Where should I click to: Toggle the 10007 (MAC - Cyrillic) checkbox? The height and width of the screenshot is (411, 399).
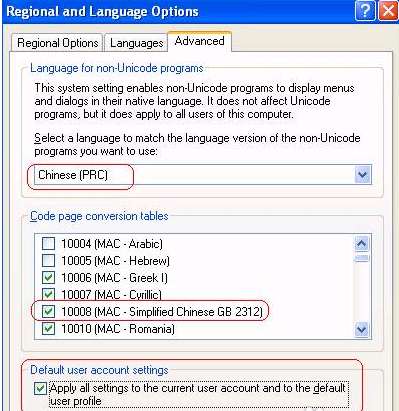[49, 294]
